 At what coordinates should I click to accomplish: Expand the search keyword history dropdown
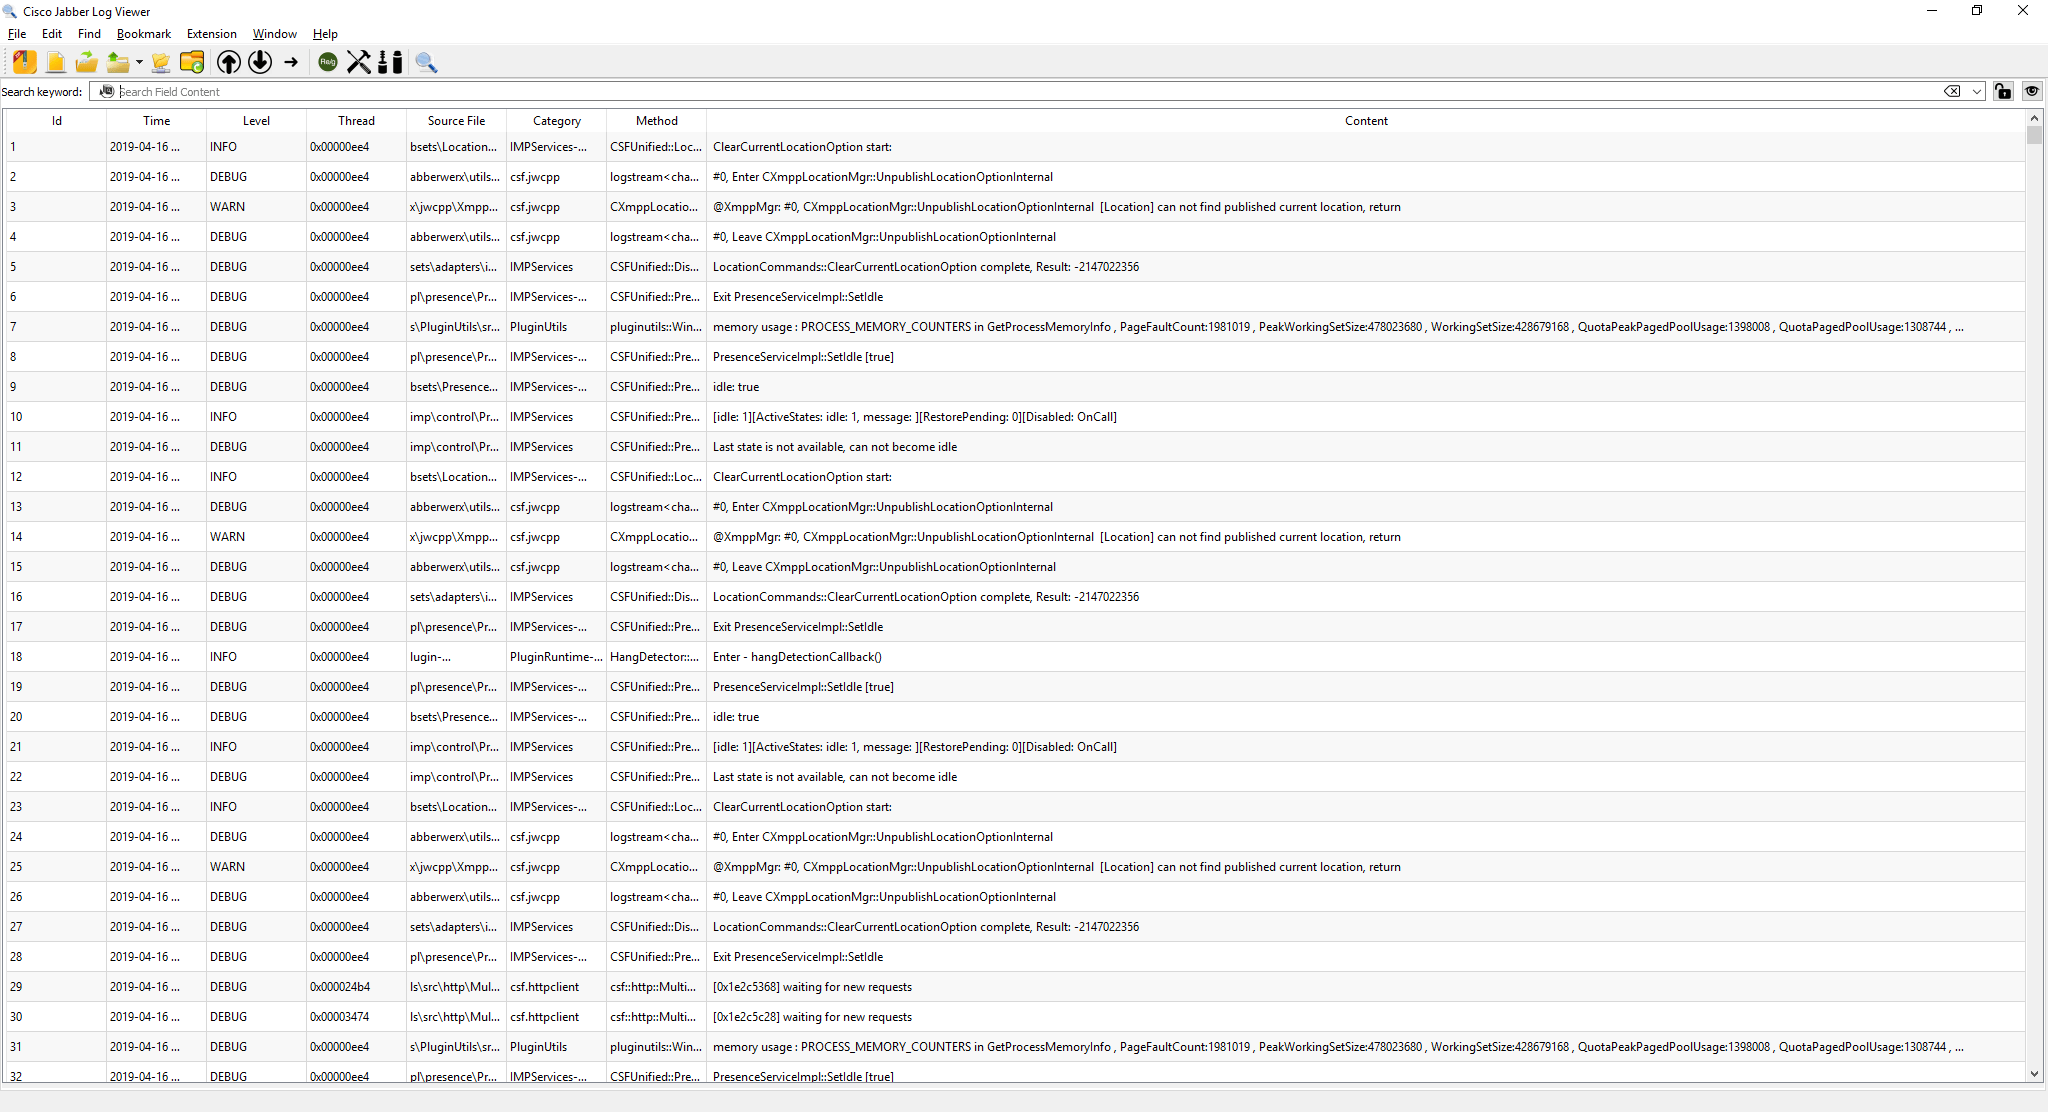click(1977, 91)
